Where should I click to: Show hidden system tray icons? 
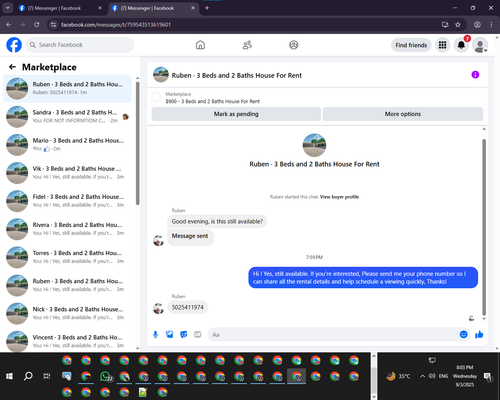(x=422, y=376)
